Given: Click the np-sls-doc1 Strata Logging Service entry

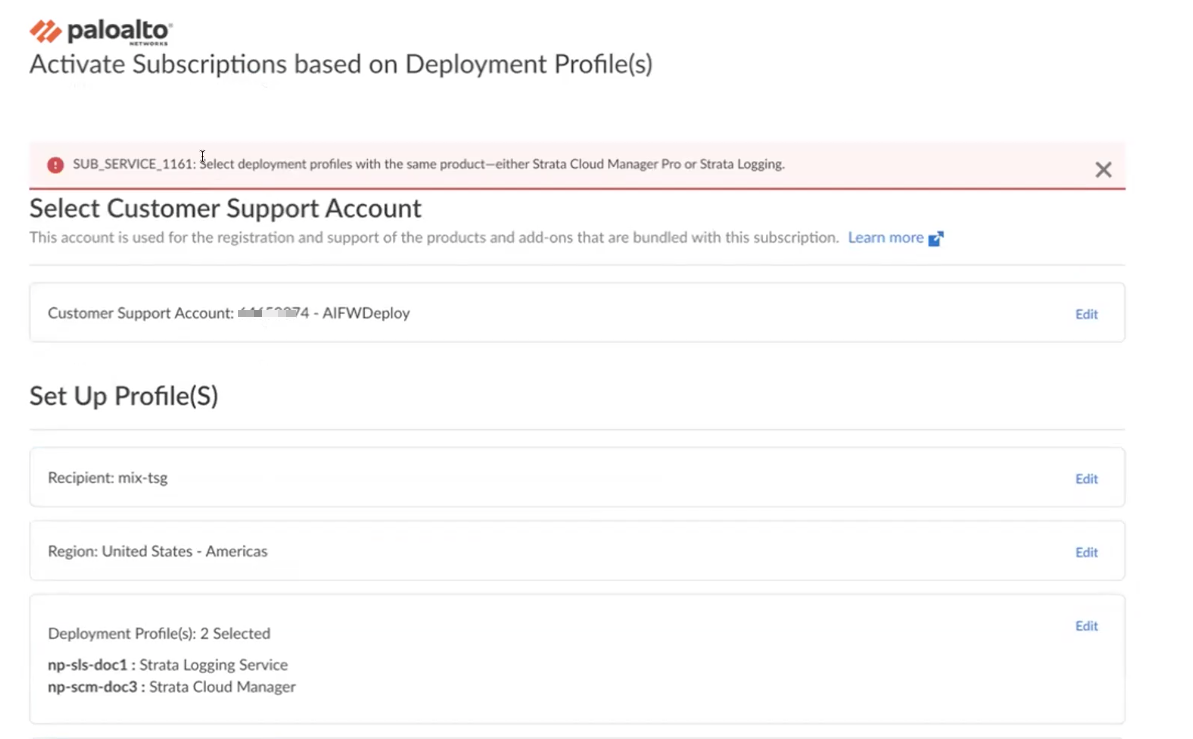Looking at the screenshot, I should (x=168, y=665).
